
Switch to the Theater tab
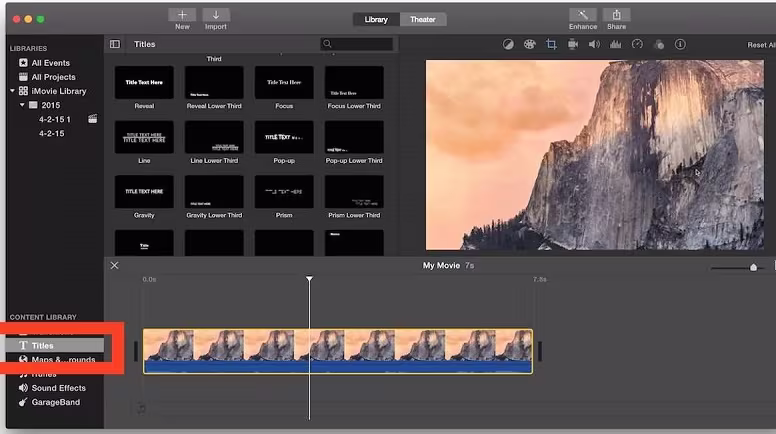(x=423, y=19)
